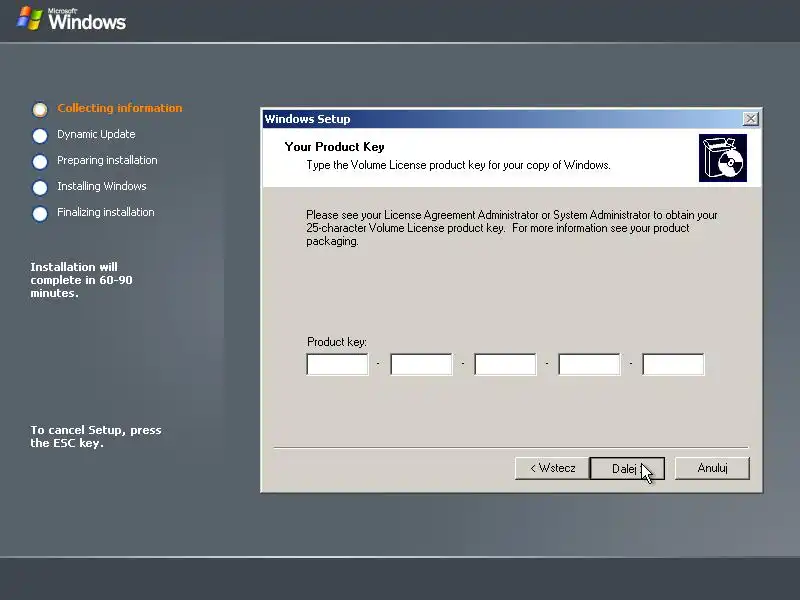Screen dimensions: 800x600
Task: Click the 'Collecting information' text
Action: 119,108
